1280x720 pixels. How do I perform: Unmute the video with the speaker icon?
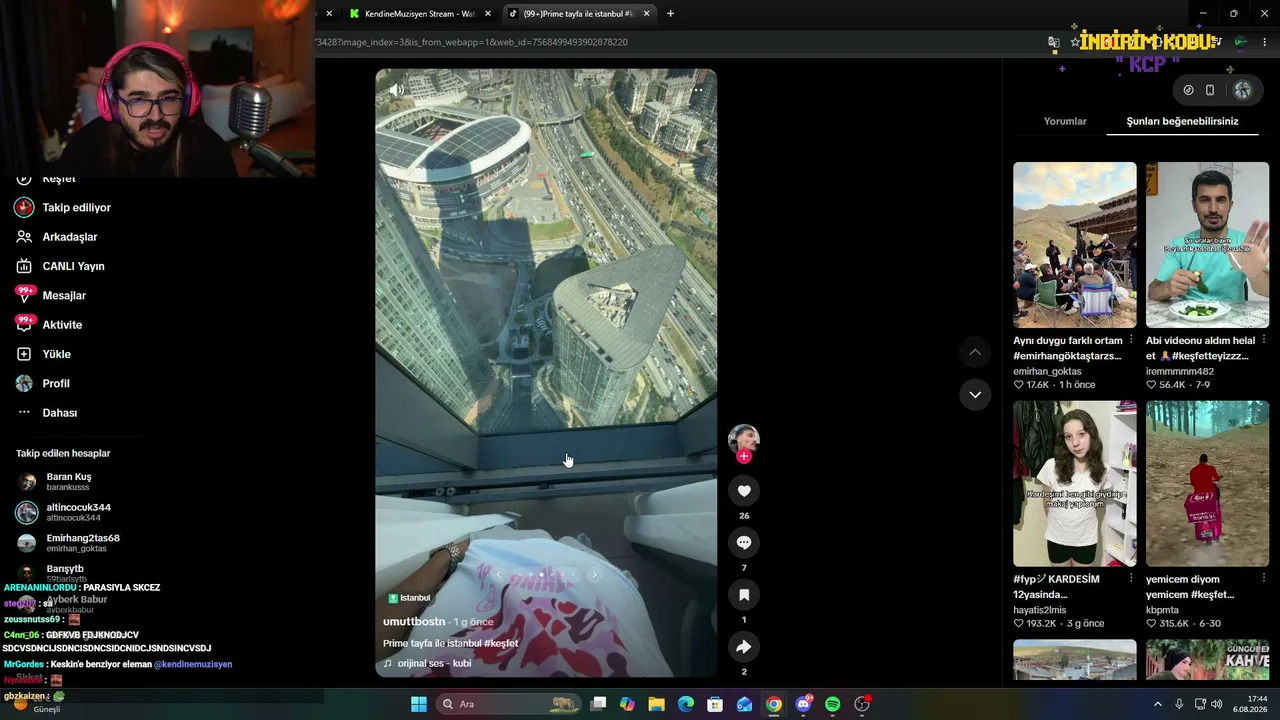click(396, 89)
